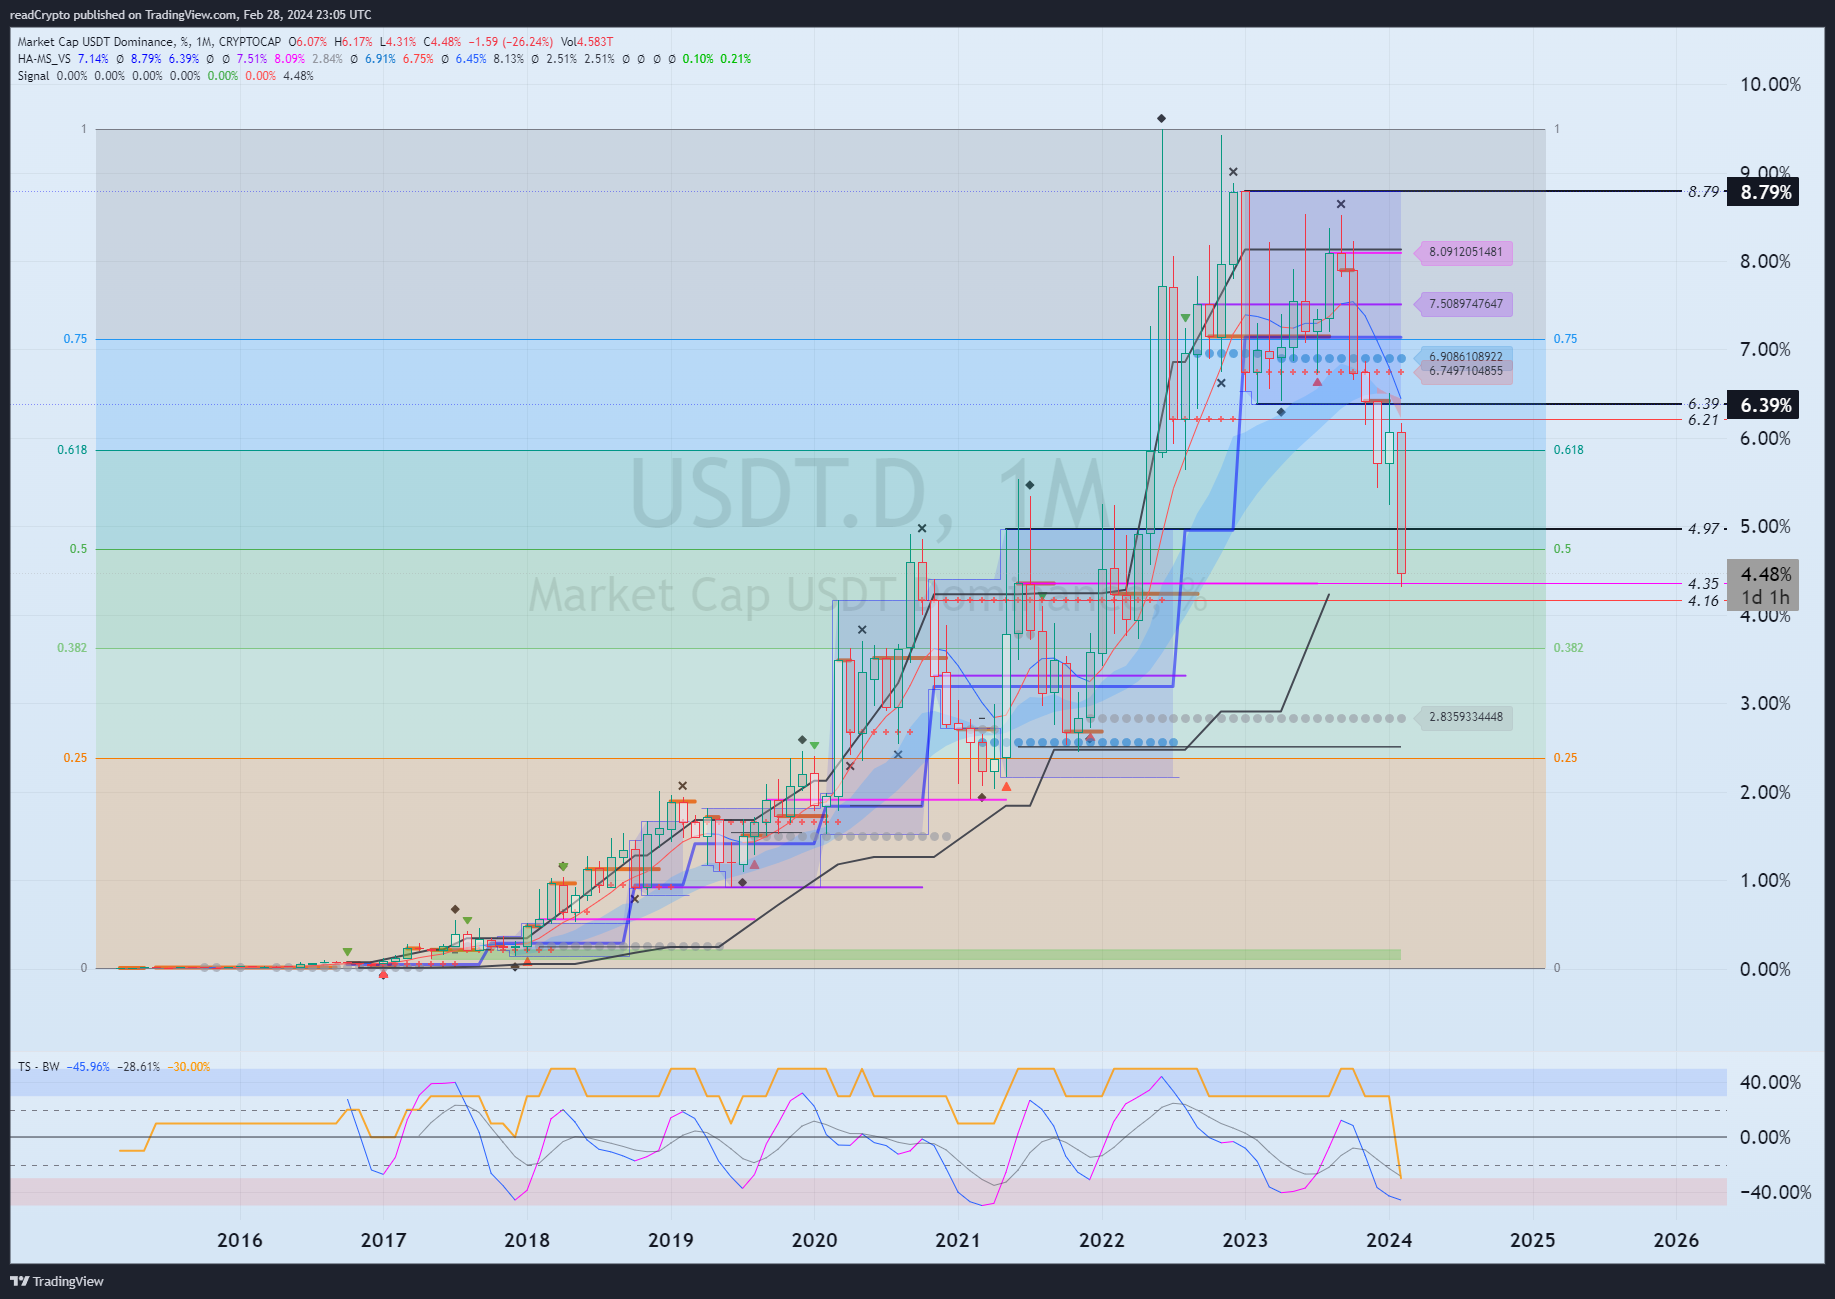Screen dimensions: 1835x1299
Task: Open the readCrypto published on TradingView.com header
Action: tap(190, 14)
